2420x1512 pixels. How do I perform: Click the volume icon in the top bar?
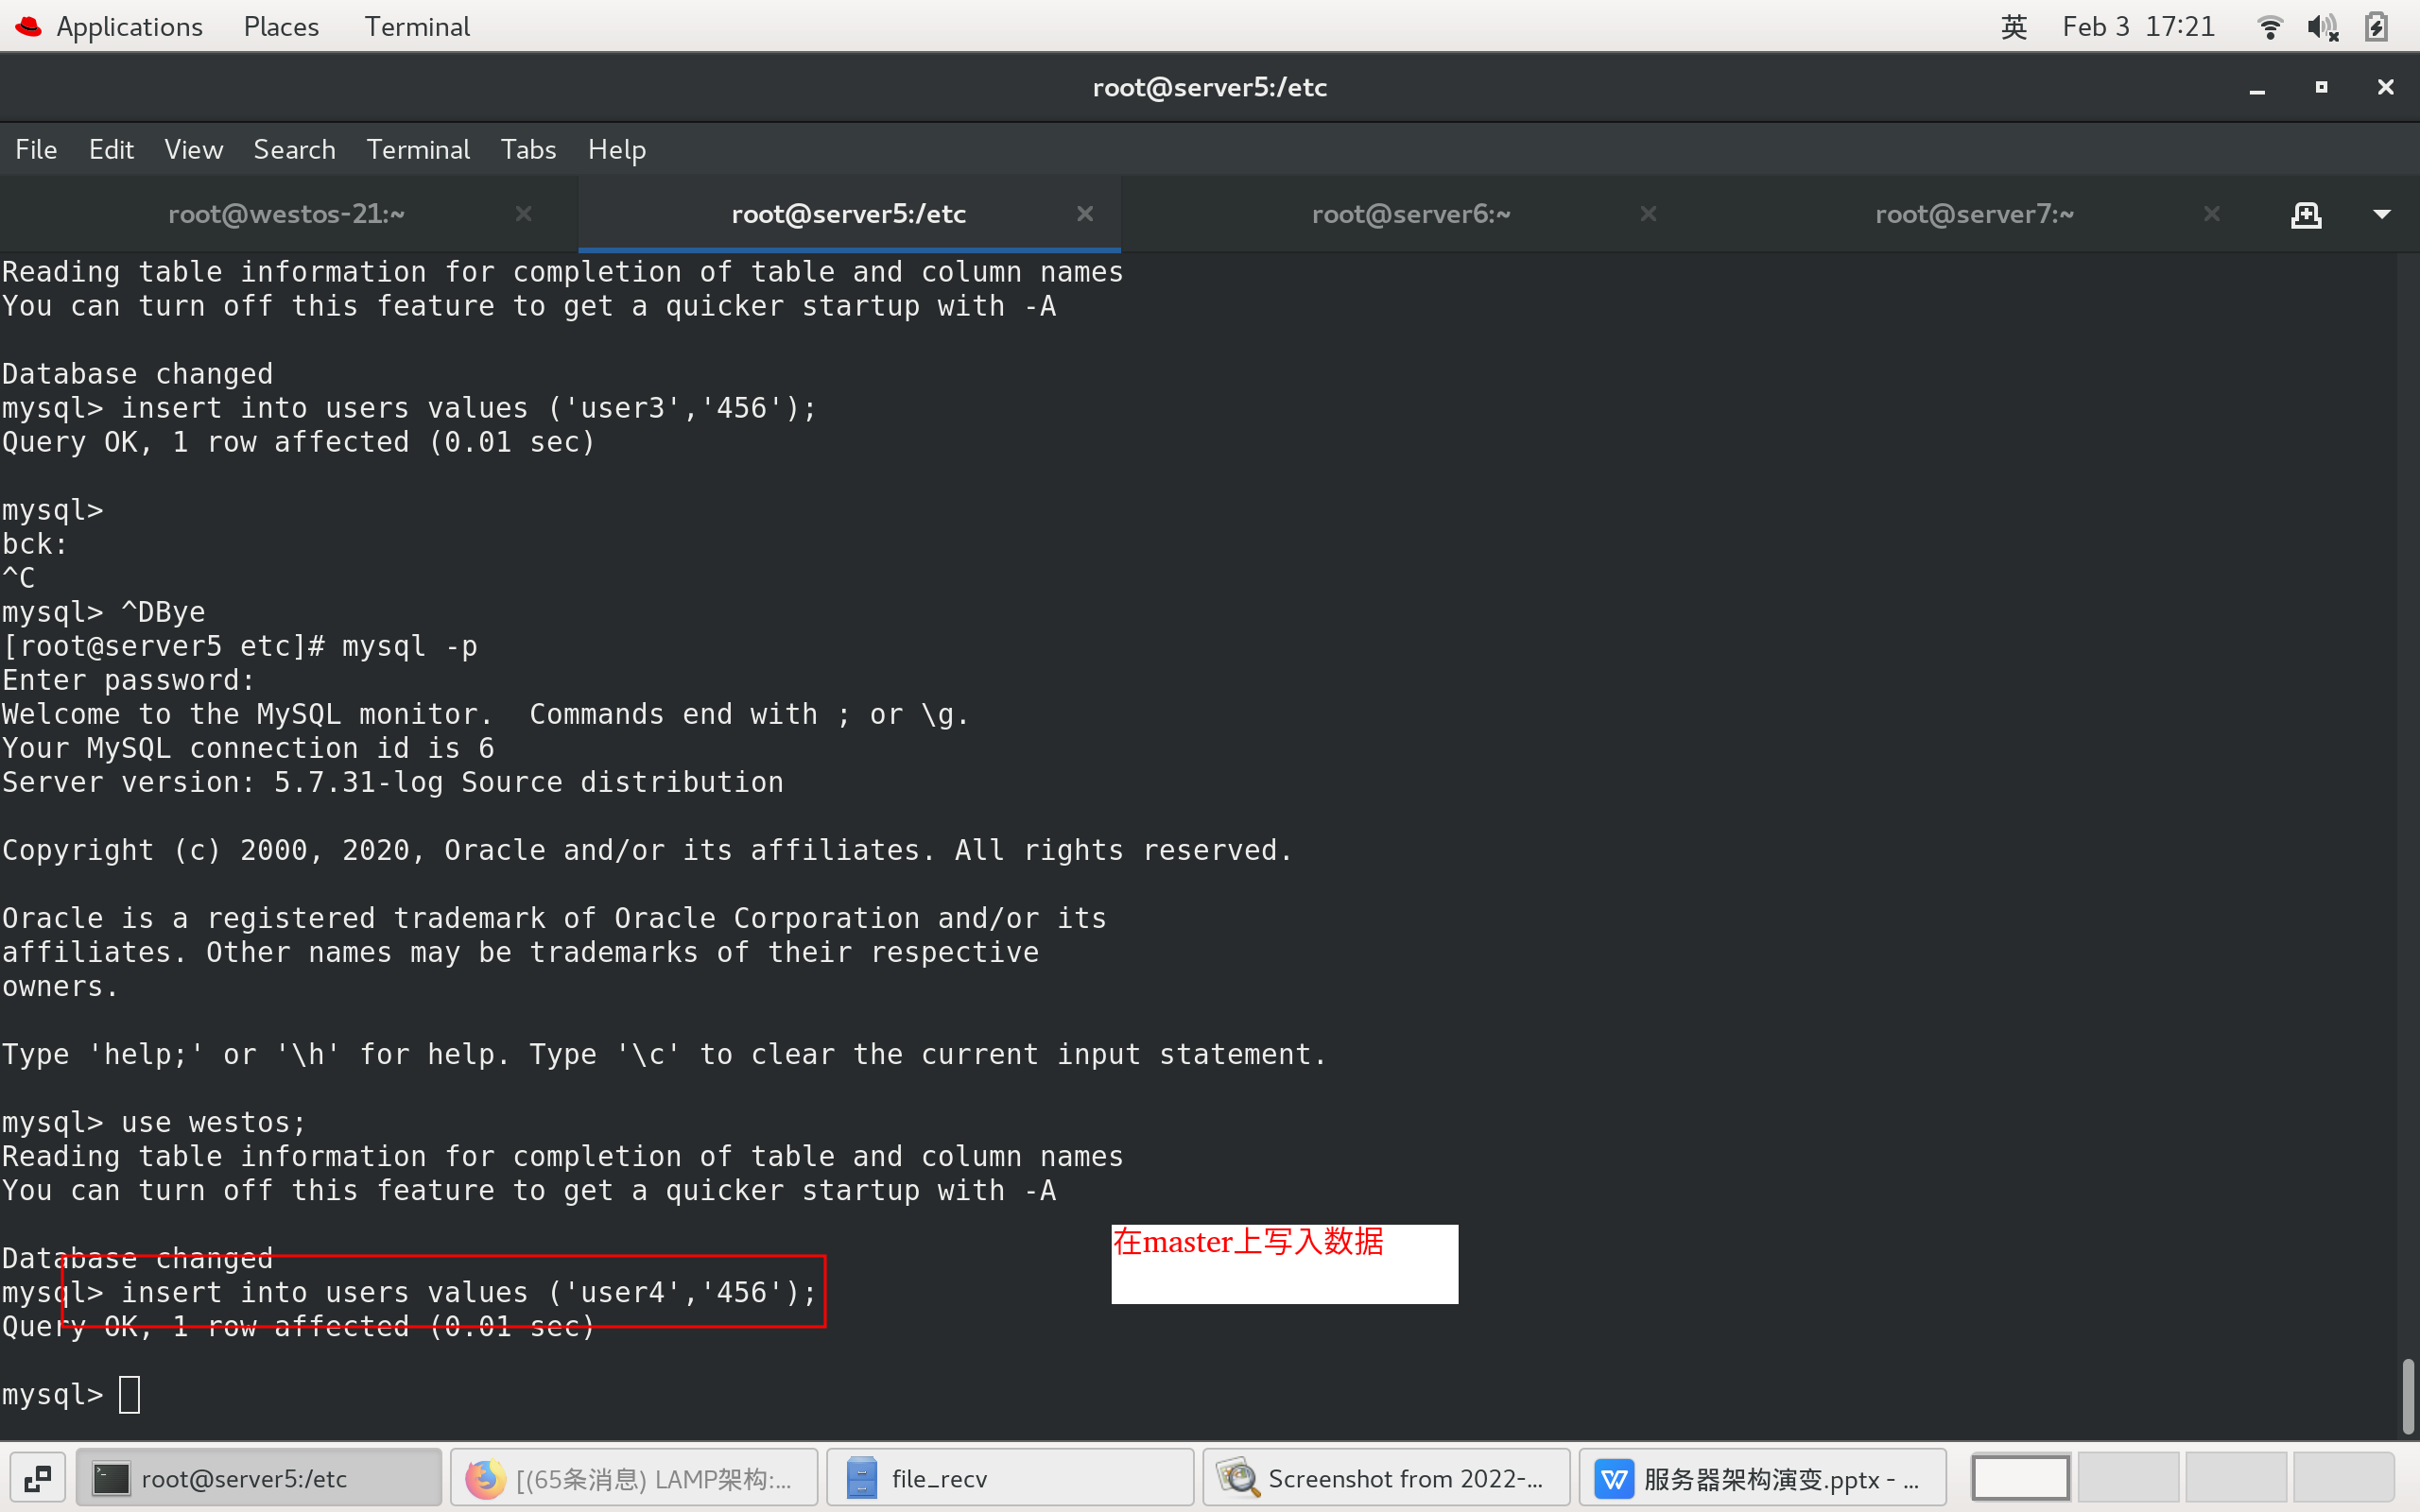coord(2322,26)
